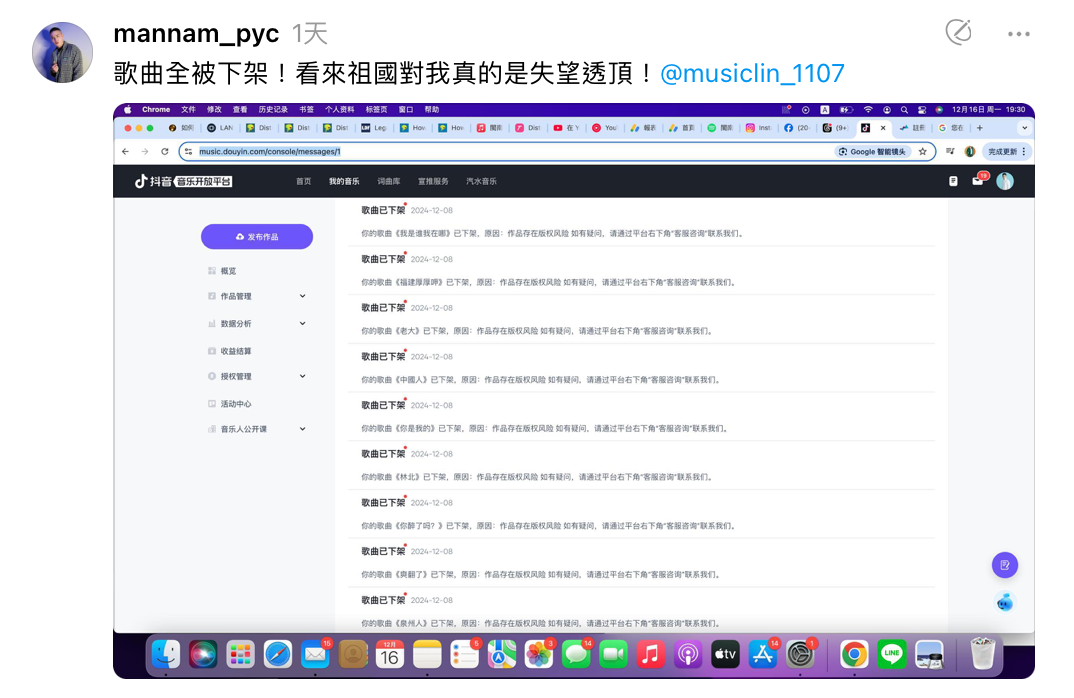Close the active Douyin Chrome tab
Image resolution: width=1074 pixels, height=698 pixels.
(x=883, y=128)
